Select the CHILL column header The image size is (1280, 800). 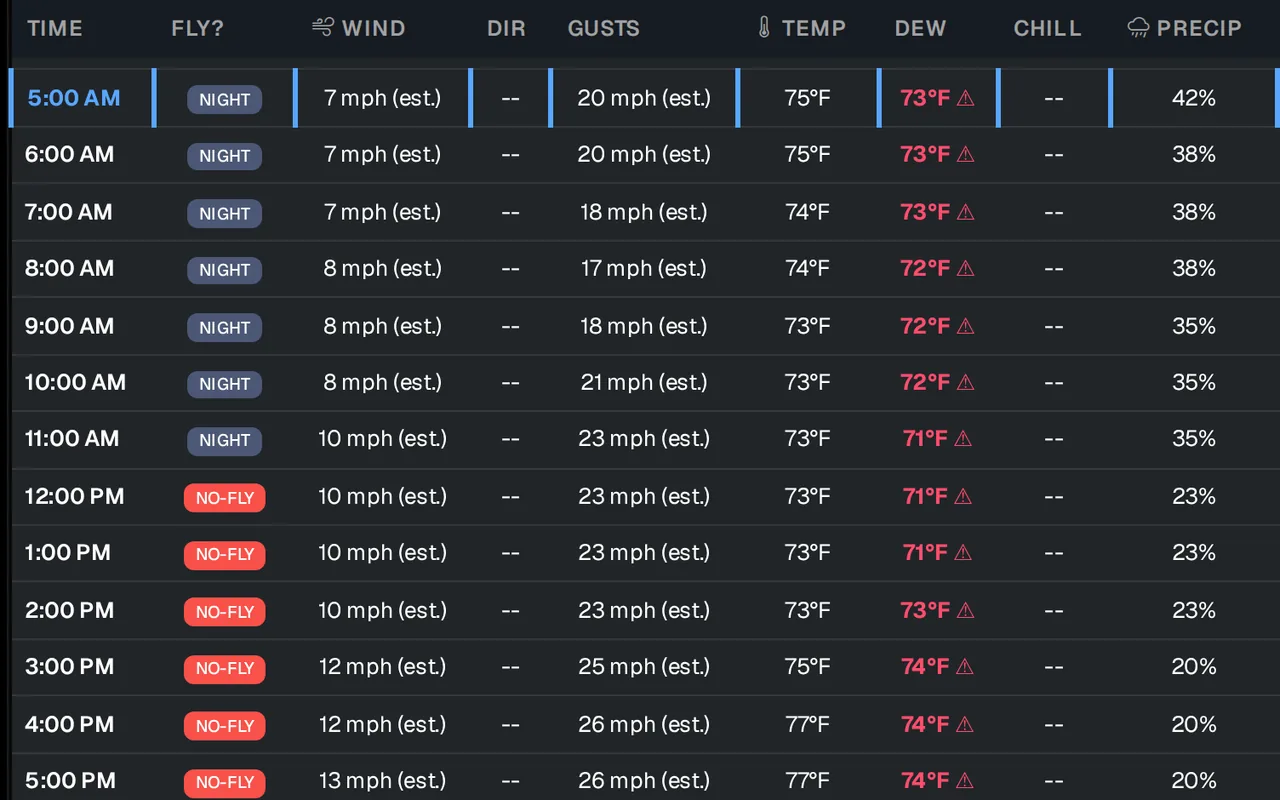1047,28
